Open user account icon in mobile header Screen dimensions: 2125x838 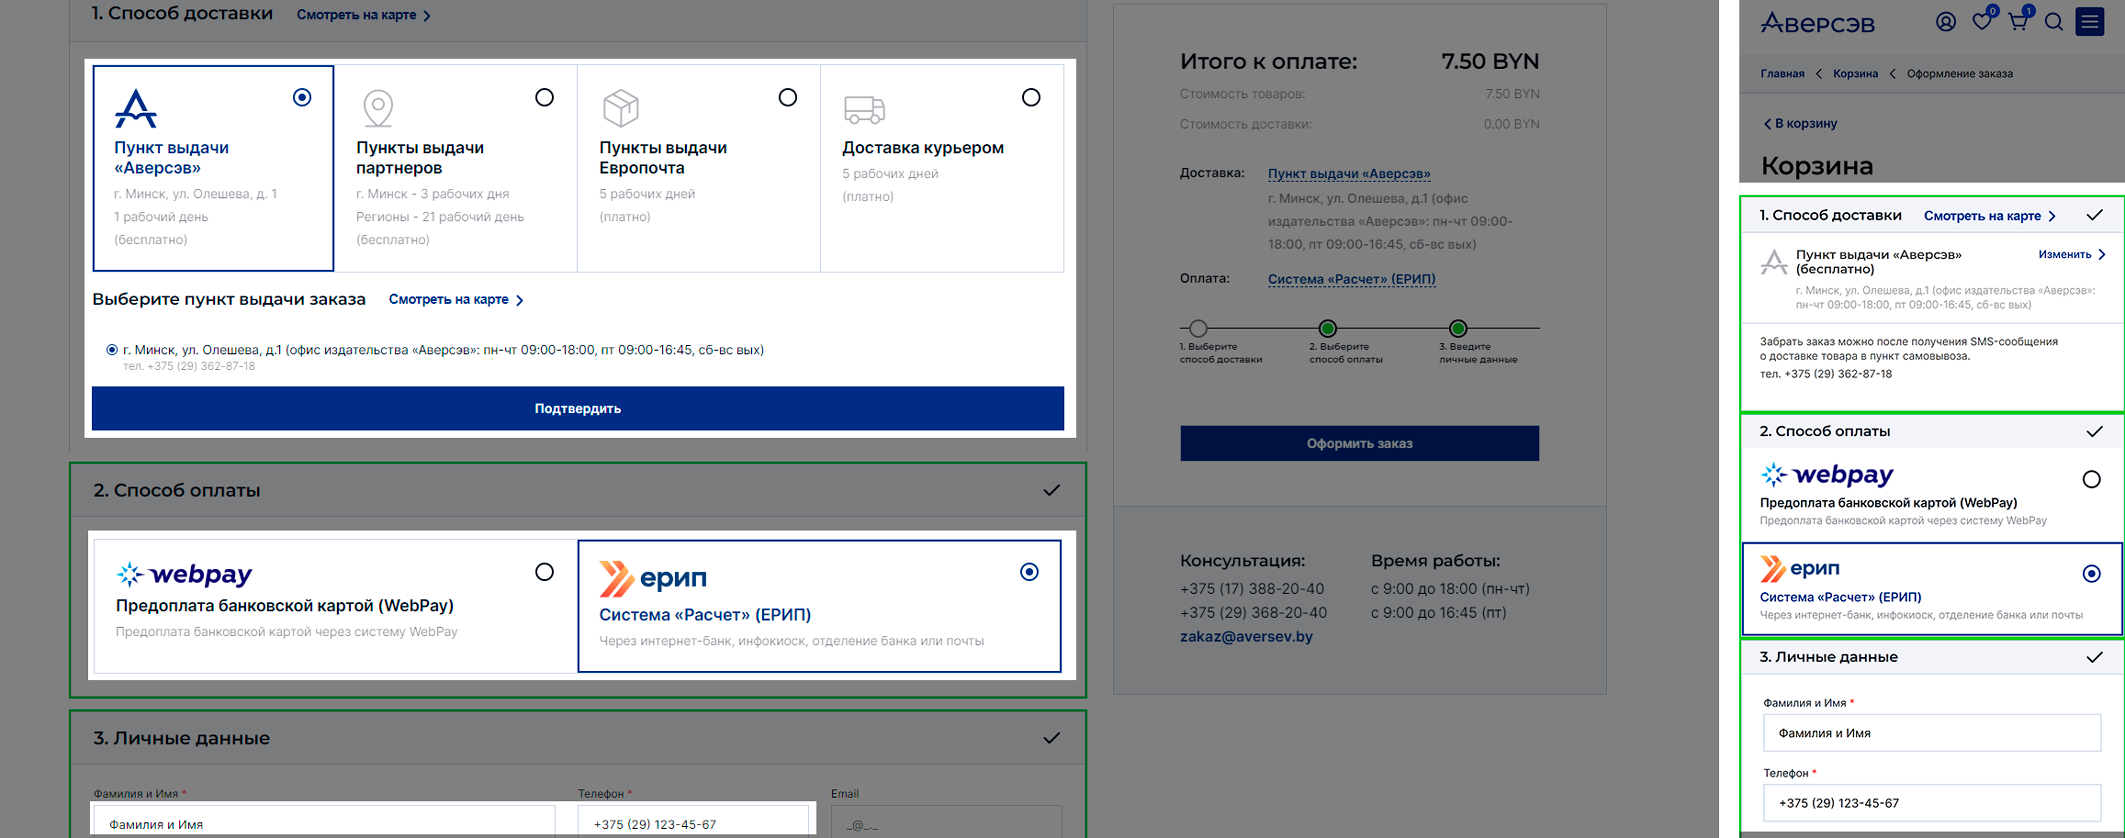[x=1945, y=22]
